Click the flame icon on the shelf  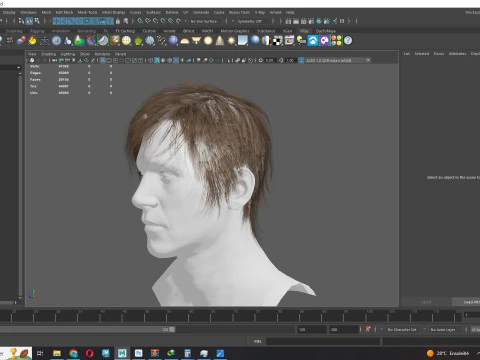pyautogui.click(x=32, y=41)
